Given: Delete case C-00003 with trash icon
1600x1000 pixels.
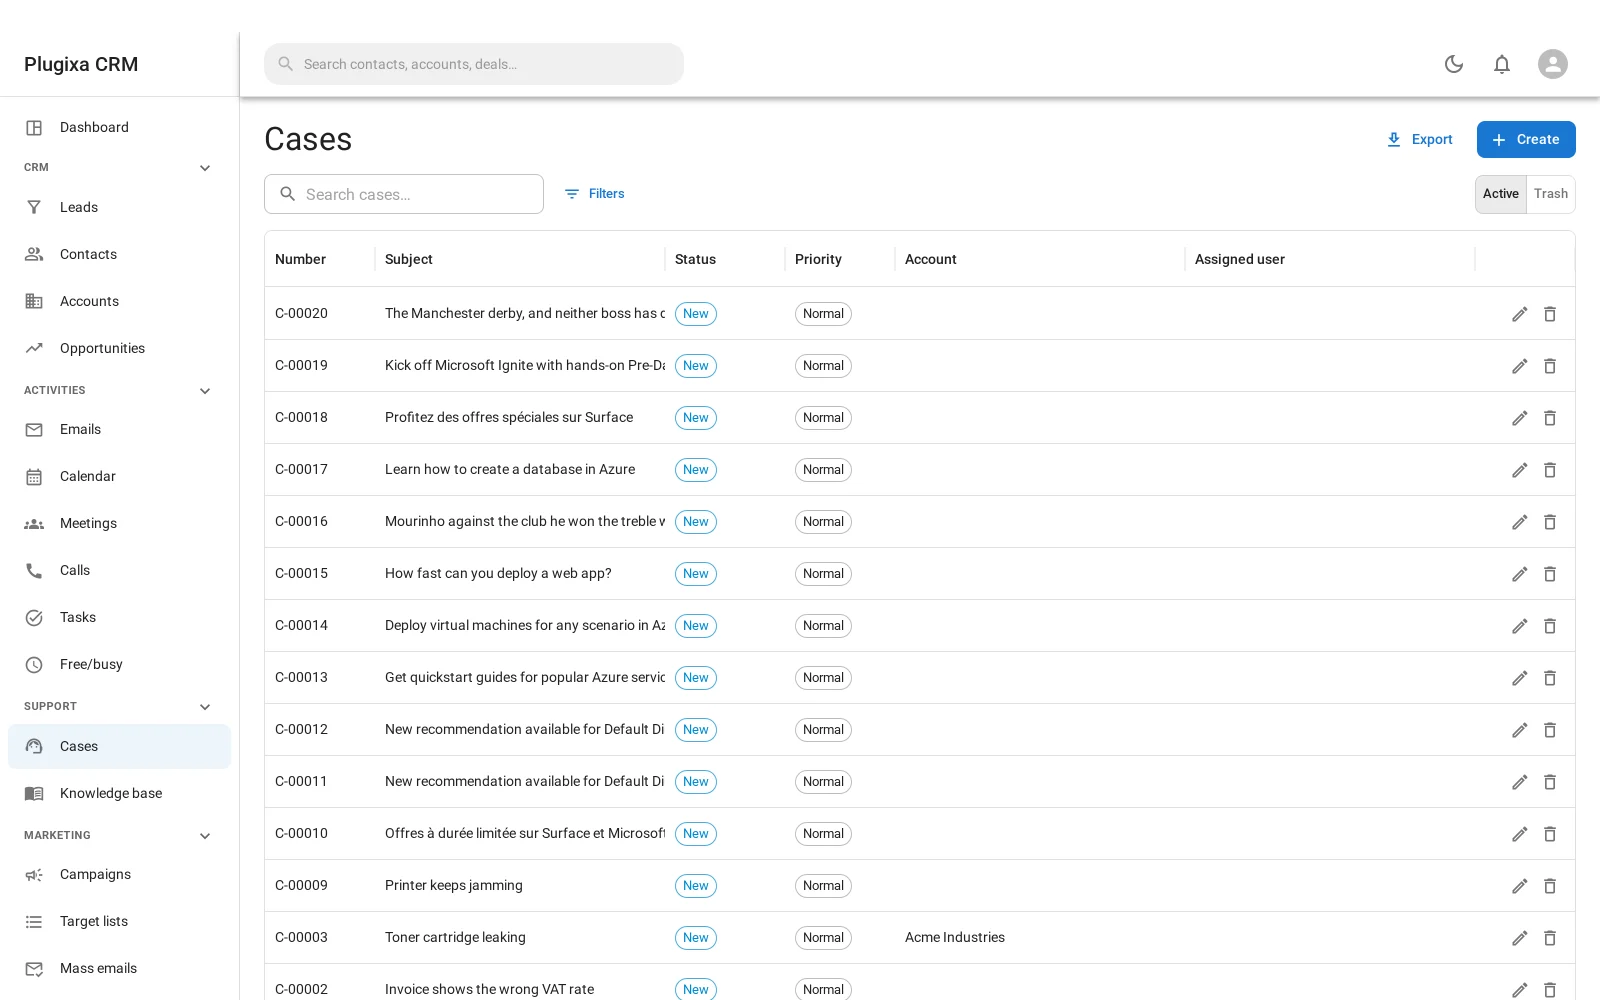Looking at the screenshot, I should click(x=1550, y=938).
